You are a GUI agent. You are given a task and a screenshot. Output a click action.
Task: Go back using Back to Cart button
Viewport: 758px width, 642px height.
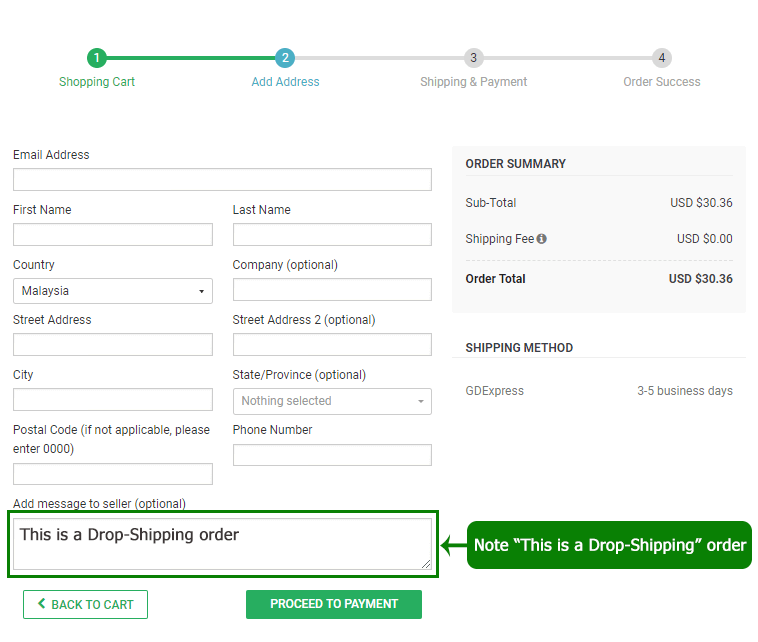coord(85,604)
